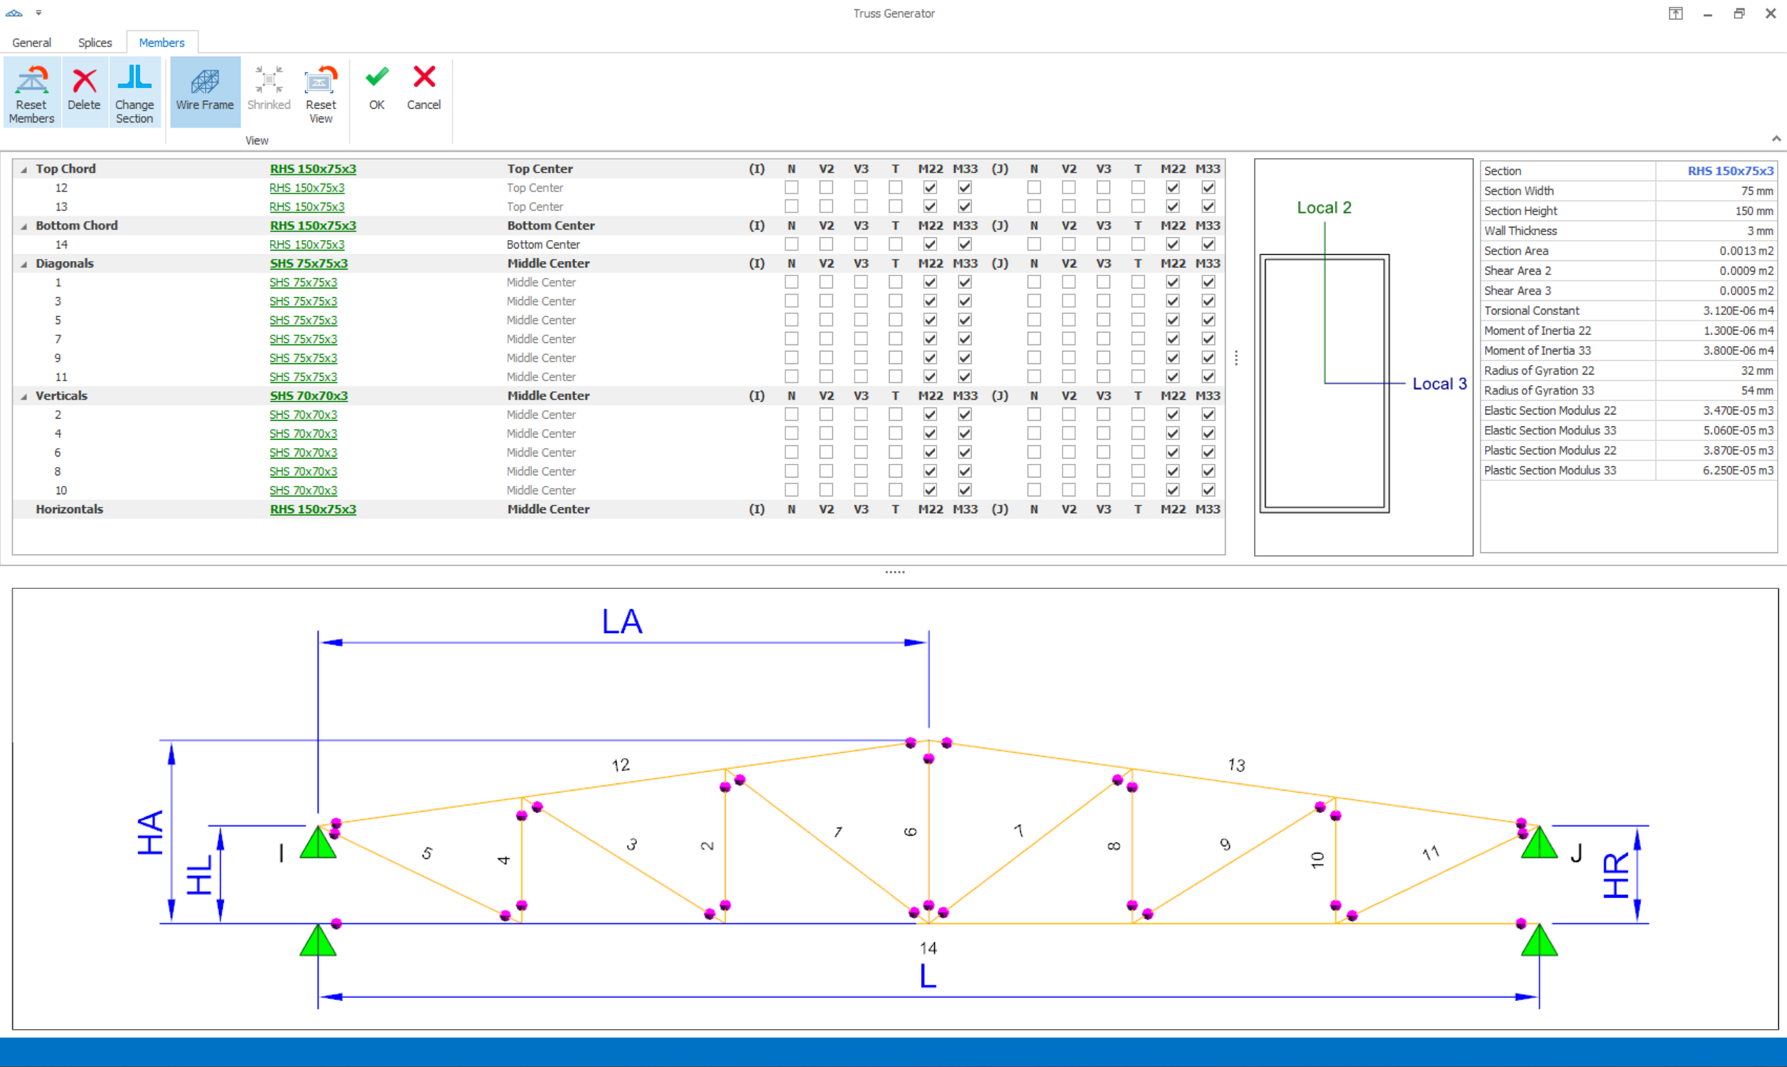The image size is (1787, 1067).
Task: Collapse the Verticals group
Action: 24,397
